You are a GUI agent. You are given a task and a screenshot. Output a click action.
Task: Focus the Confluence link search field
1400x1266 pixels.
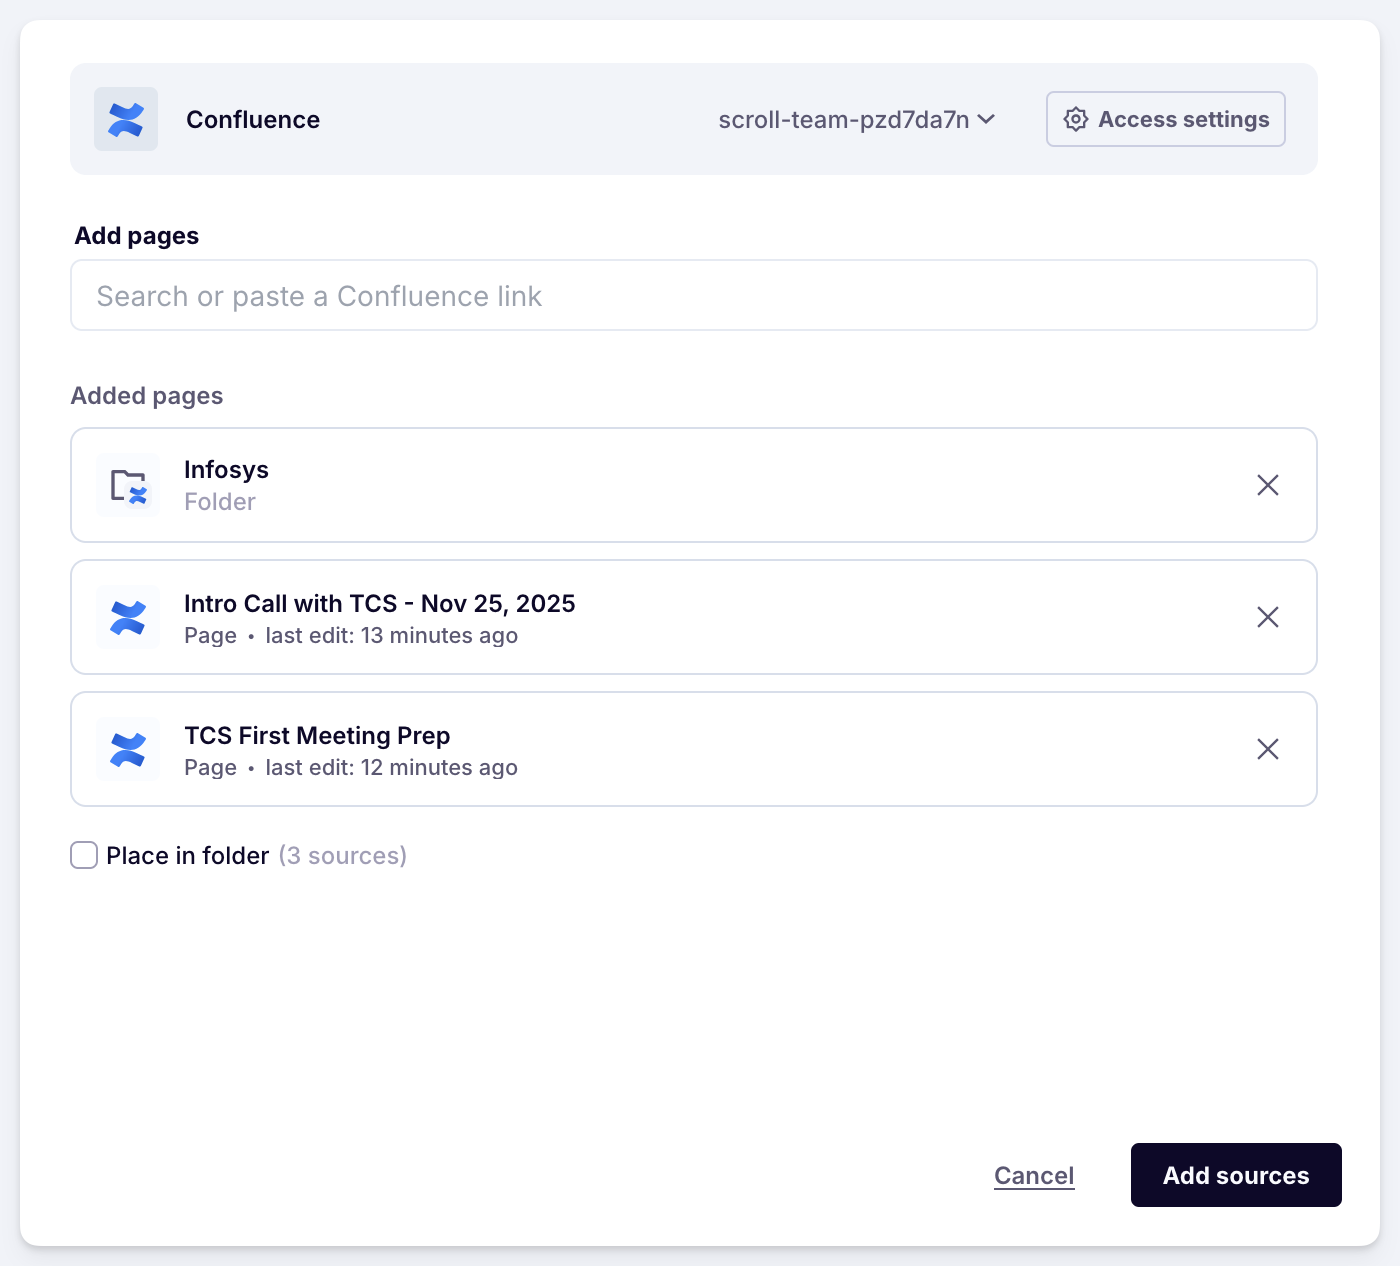(693, 296)
